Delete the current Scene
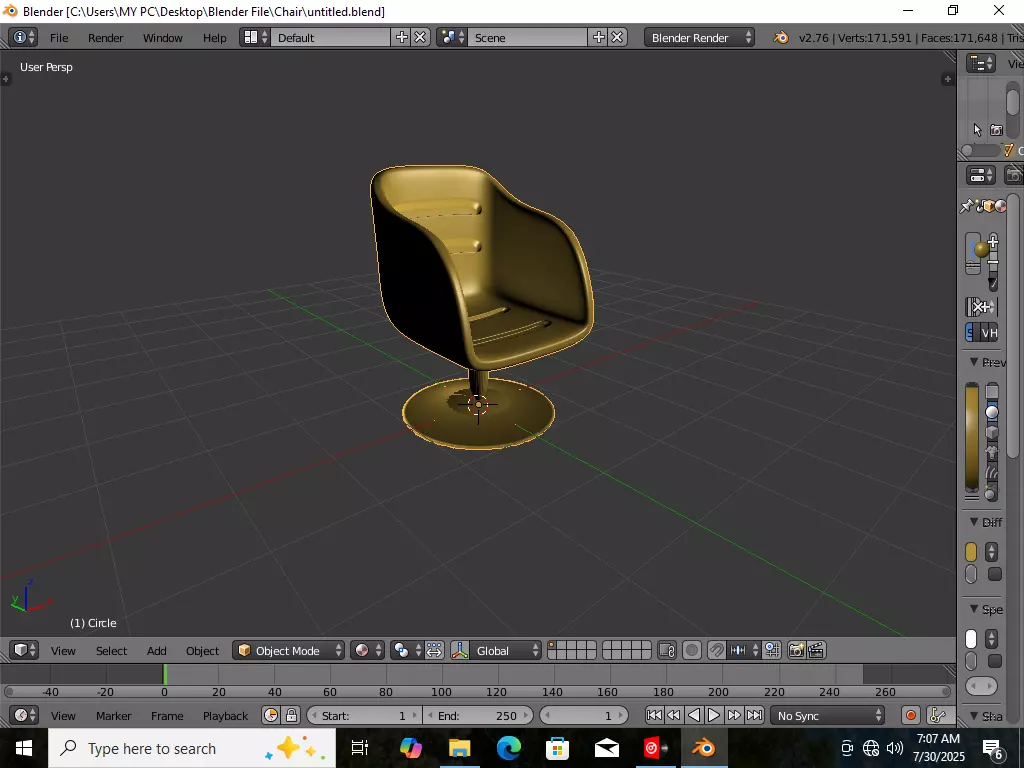1024x768 pixels. coord(617,37)
